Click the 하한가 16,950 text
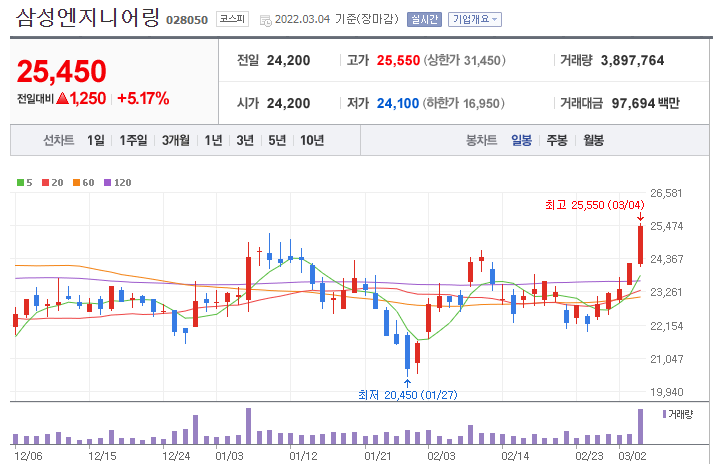Screen dimensions: 713x464 (464, 103)
